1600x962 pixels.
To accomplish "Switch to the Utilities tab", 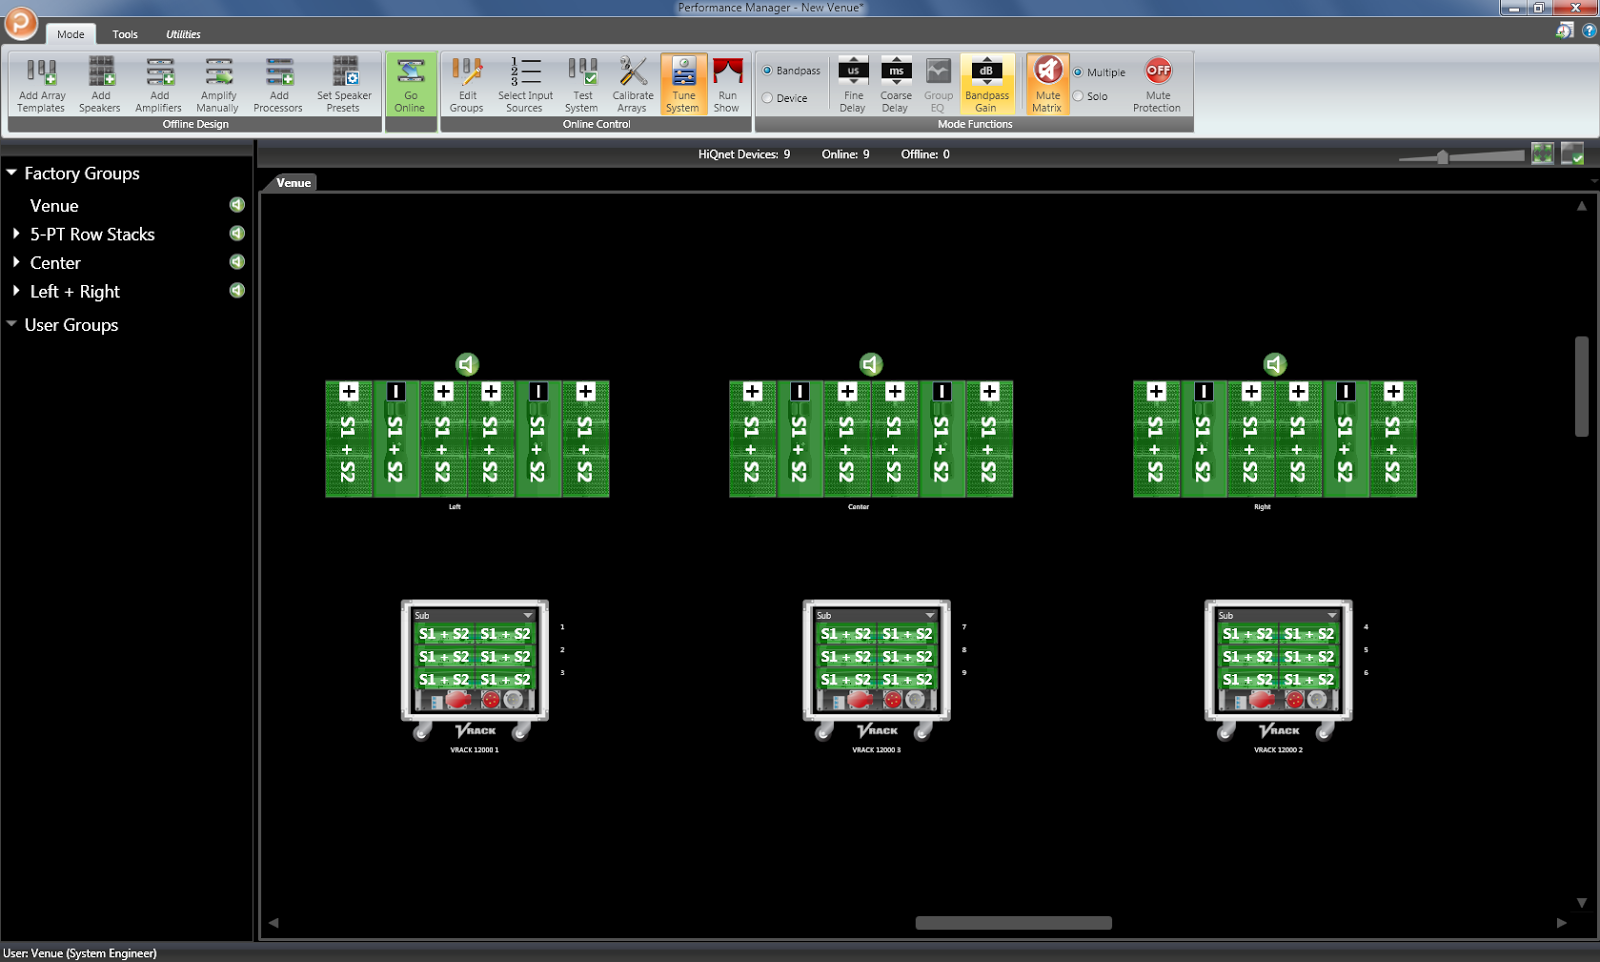I will point(182,33).
